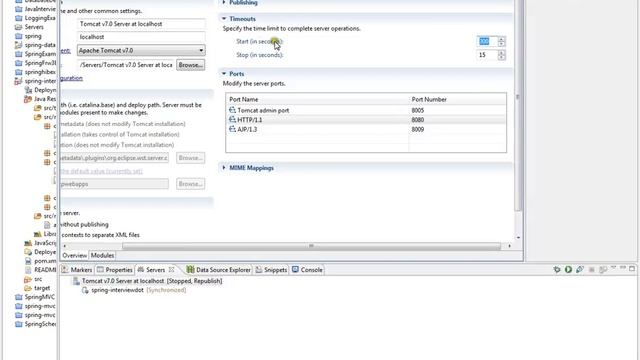Click the SpringSche project folder icon
This screenshot has width=640, height=360.
(x=18, y=324)
